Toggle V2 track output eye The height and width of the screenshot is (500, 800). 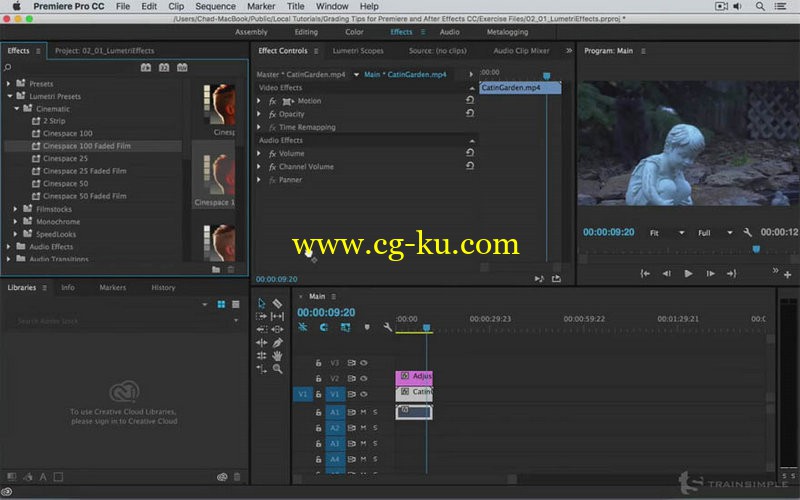pyautogui.click(x=364, y=379)
